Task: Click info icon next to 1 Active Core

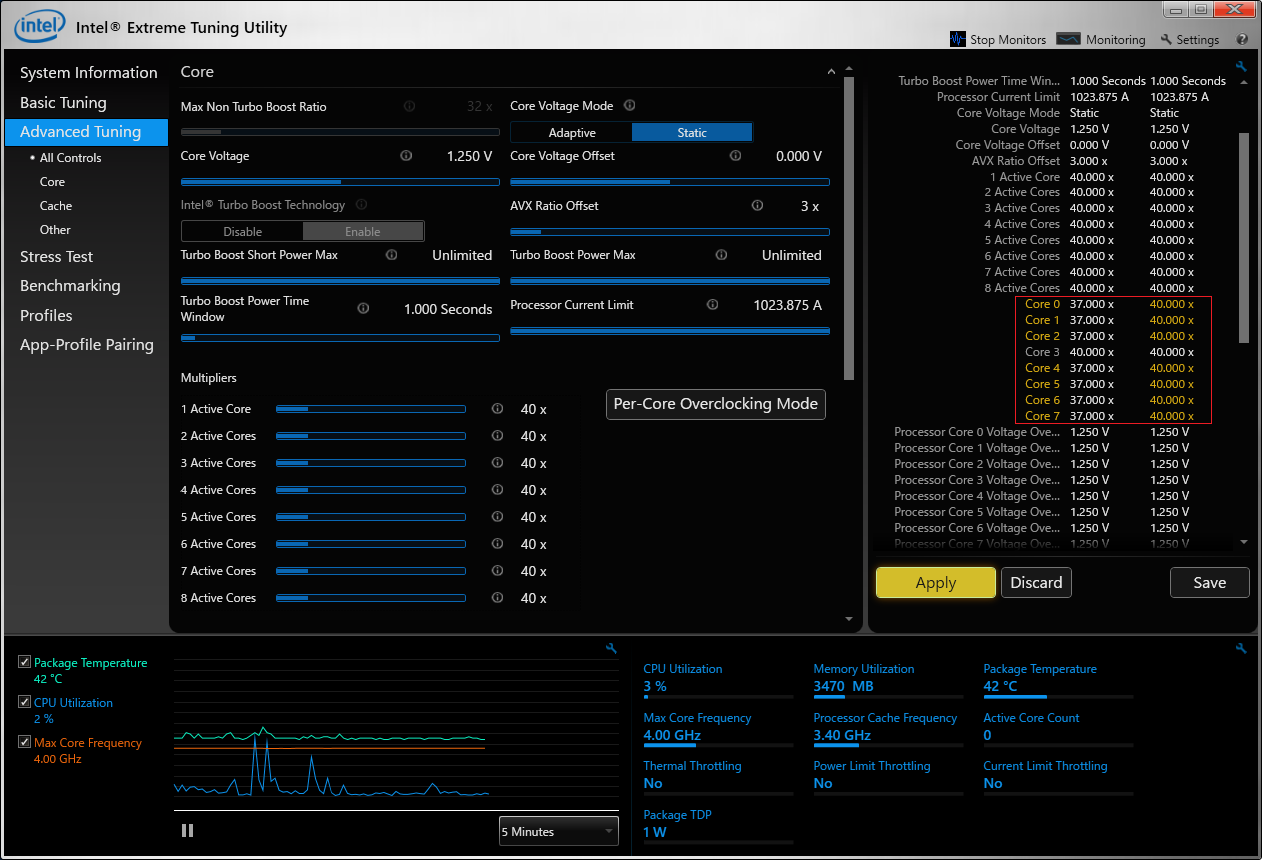Action: click(497, 409)
